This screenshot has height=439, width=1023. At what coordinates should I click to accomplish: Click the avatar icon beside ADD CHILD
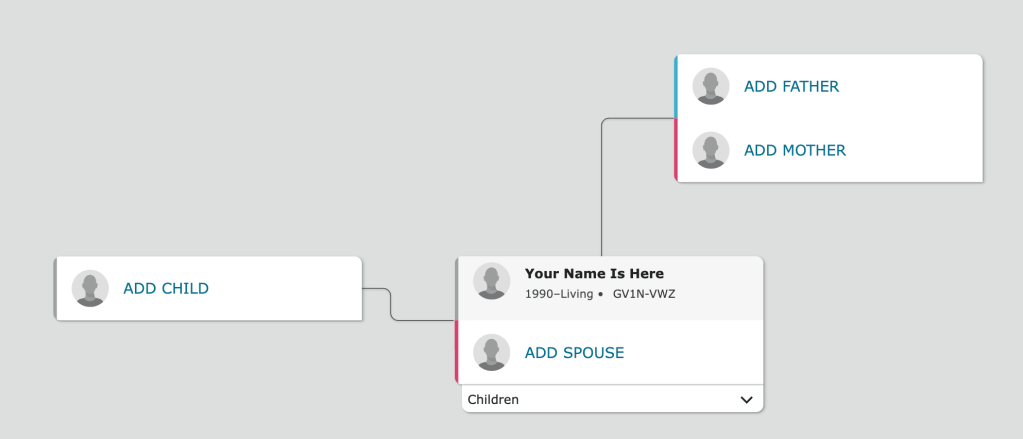90,288
